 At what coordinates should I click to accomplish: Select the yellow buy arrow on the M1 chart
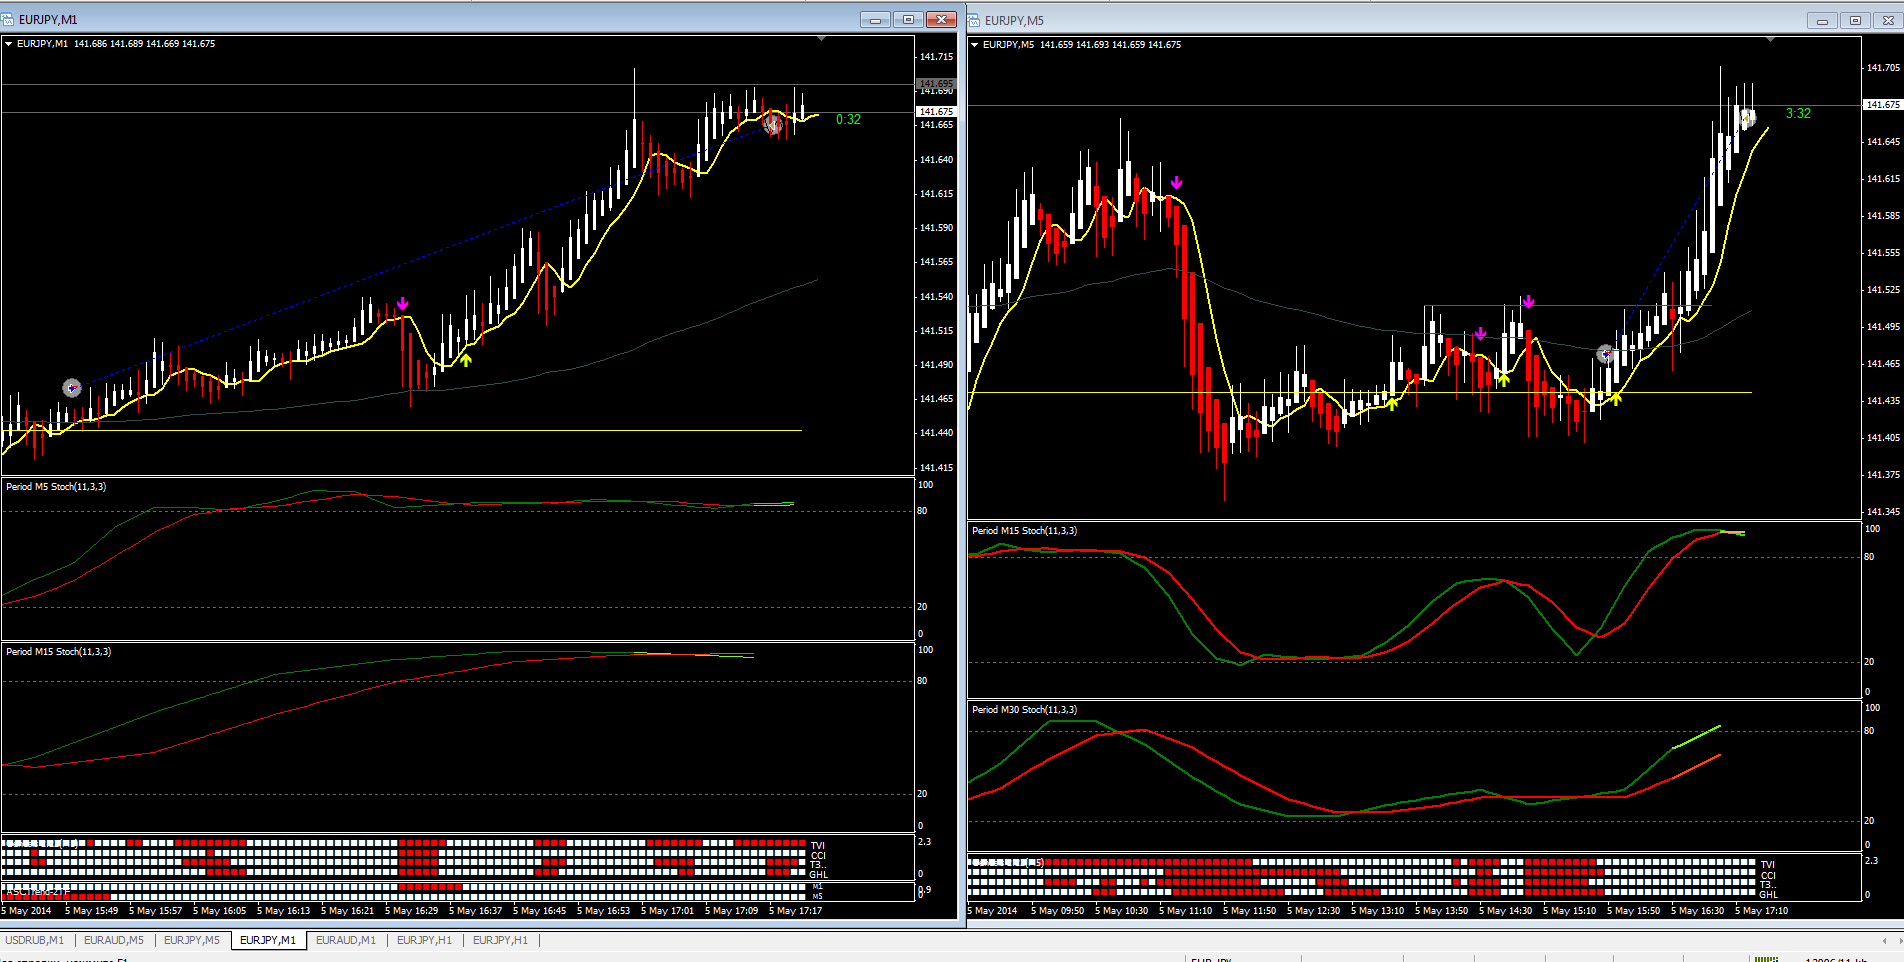pos(466,359)
